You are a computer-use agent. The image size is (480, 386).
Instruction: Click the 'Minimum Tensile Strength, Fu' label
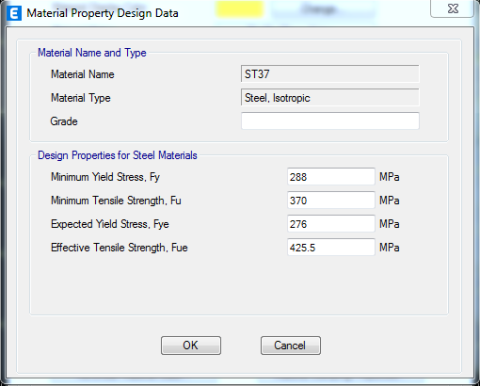[116, 200]
